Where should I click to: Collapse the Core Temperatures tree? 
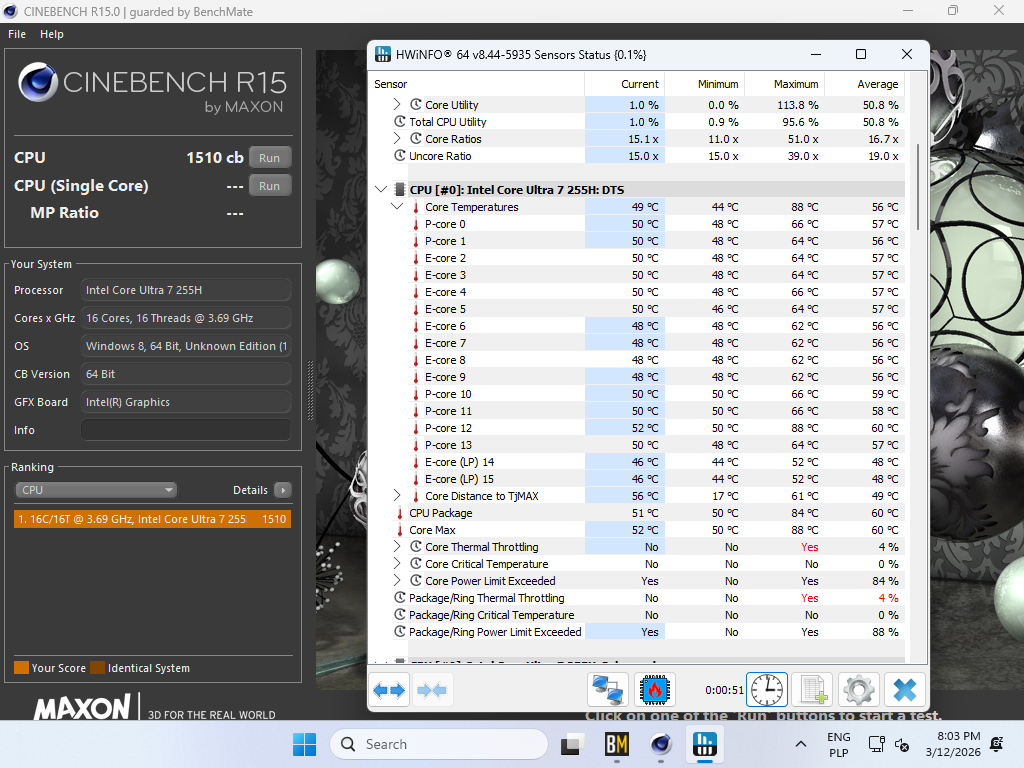pos(397,206)
